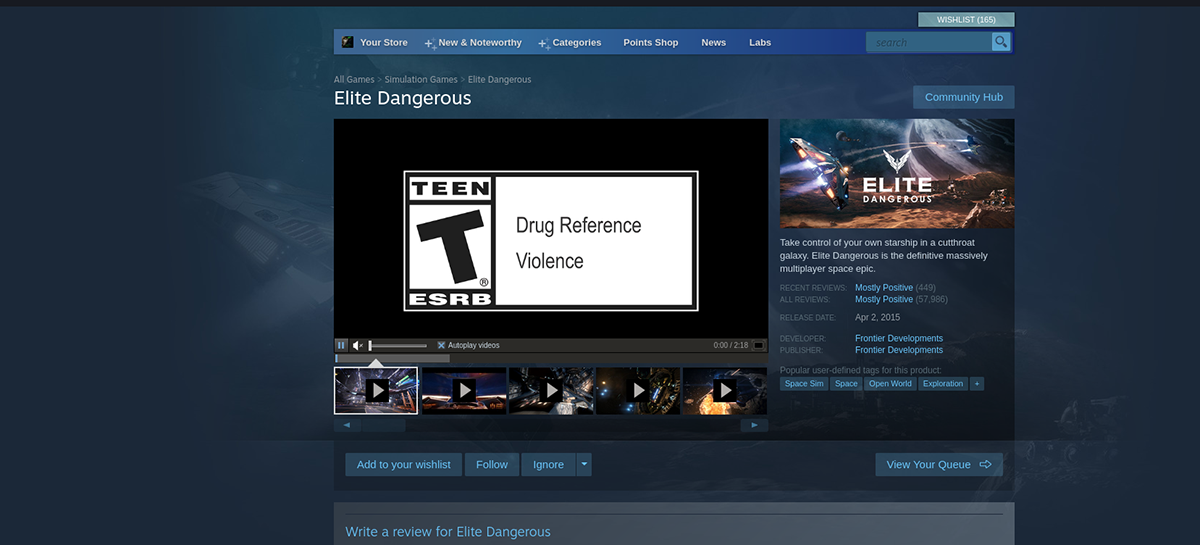1200x545 pixels.
Task: Open publisher Frontier Developments link
Action: coord(899,351)
